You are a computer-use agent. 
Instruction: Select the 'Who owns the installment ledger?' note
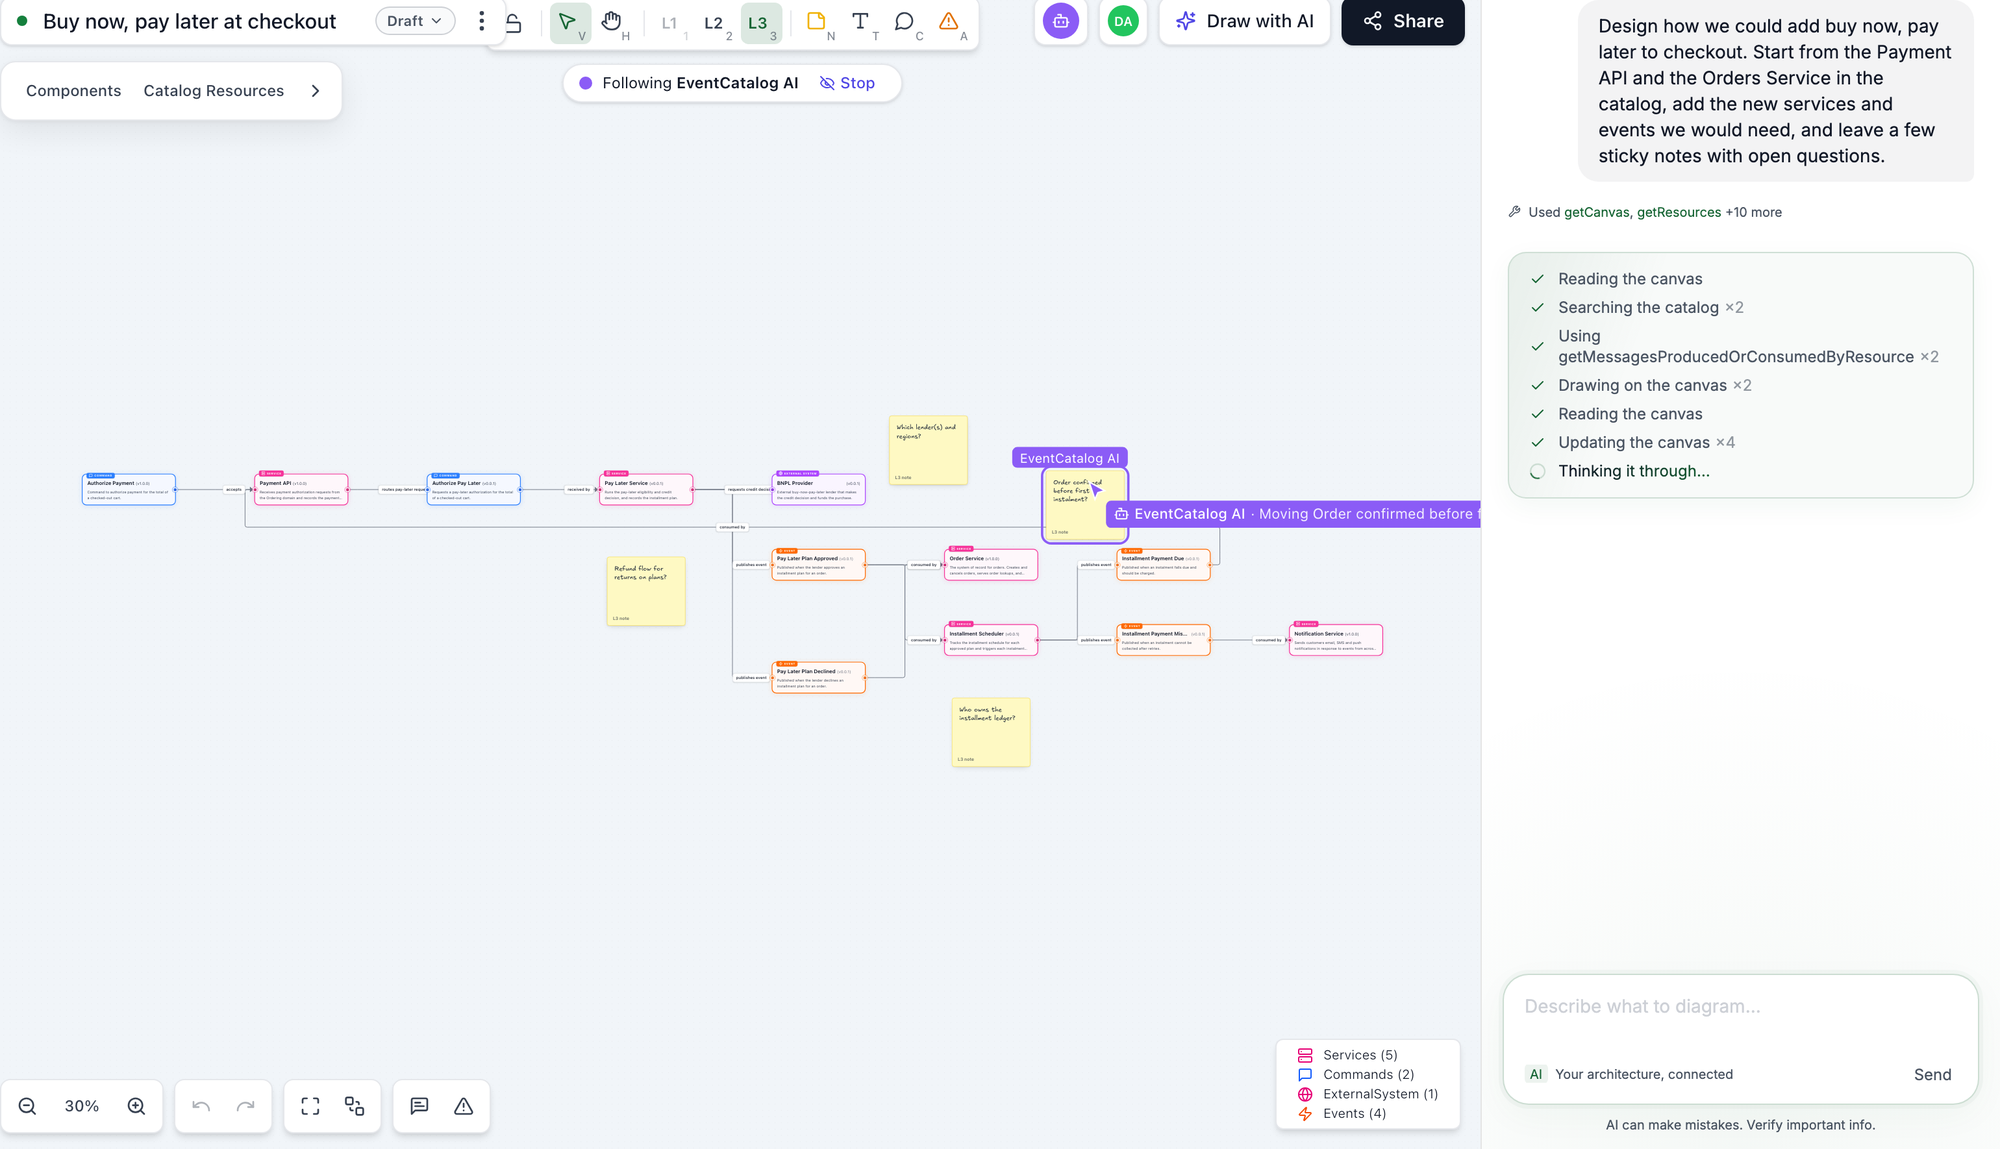(991, 733)
